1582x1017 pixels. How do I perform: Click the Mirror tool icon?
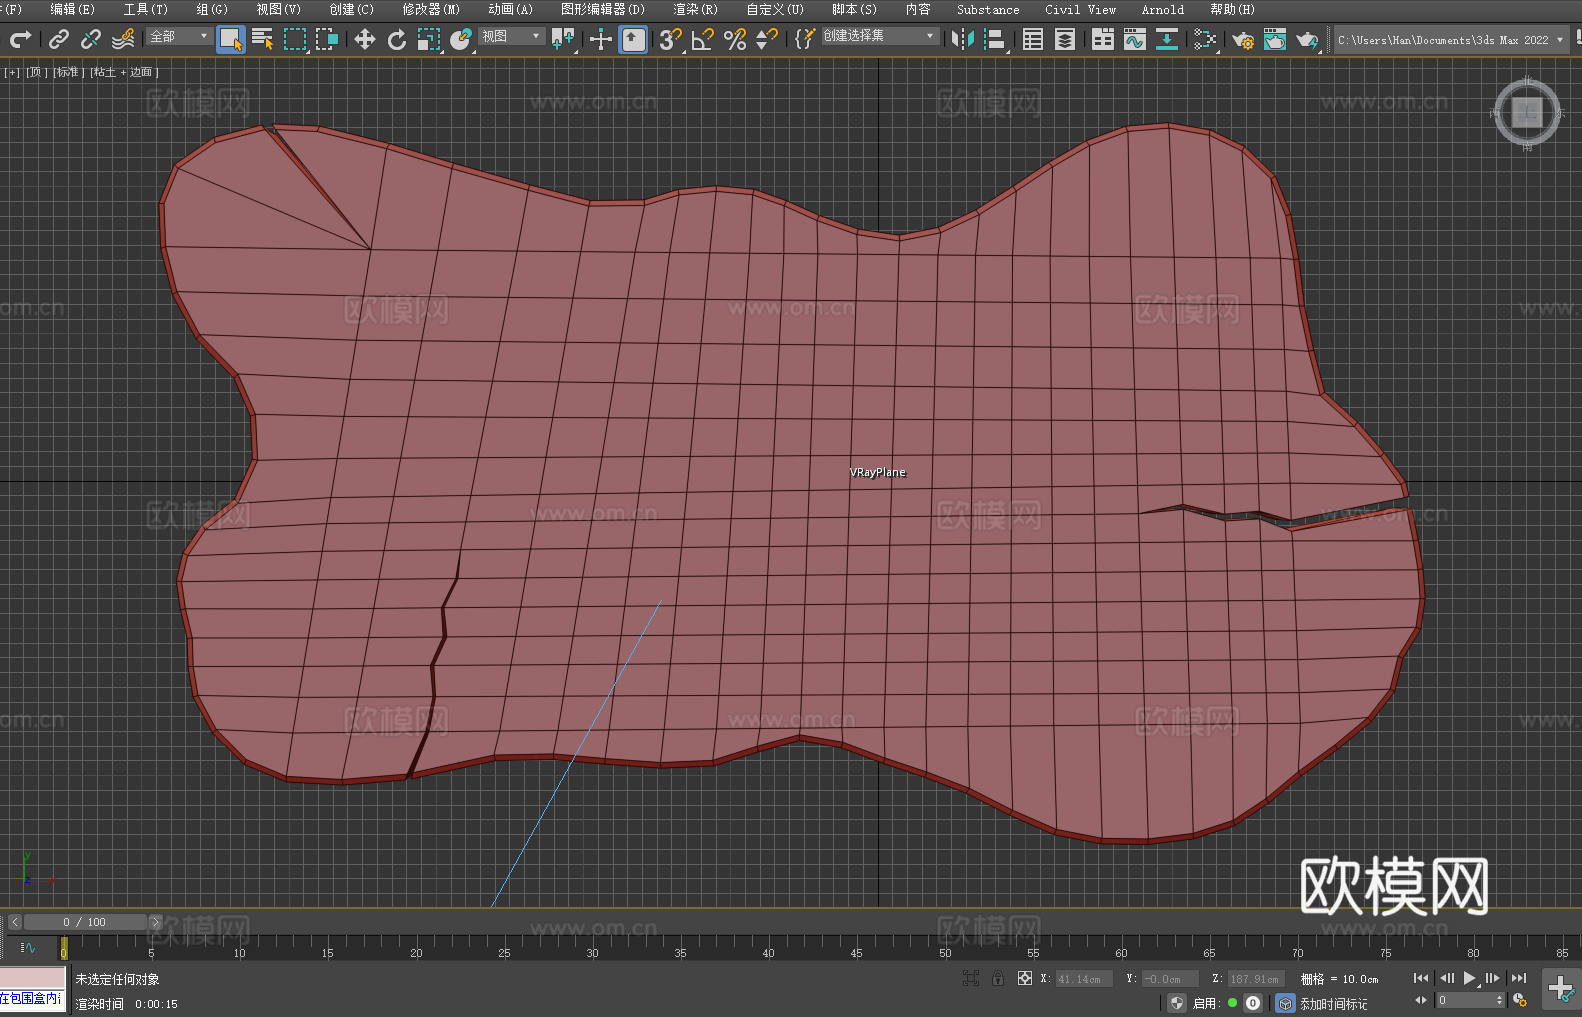[963, 39]
